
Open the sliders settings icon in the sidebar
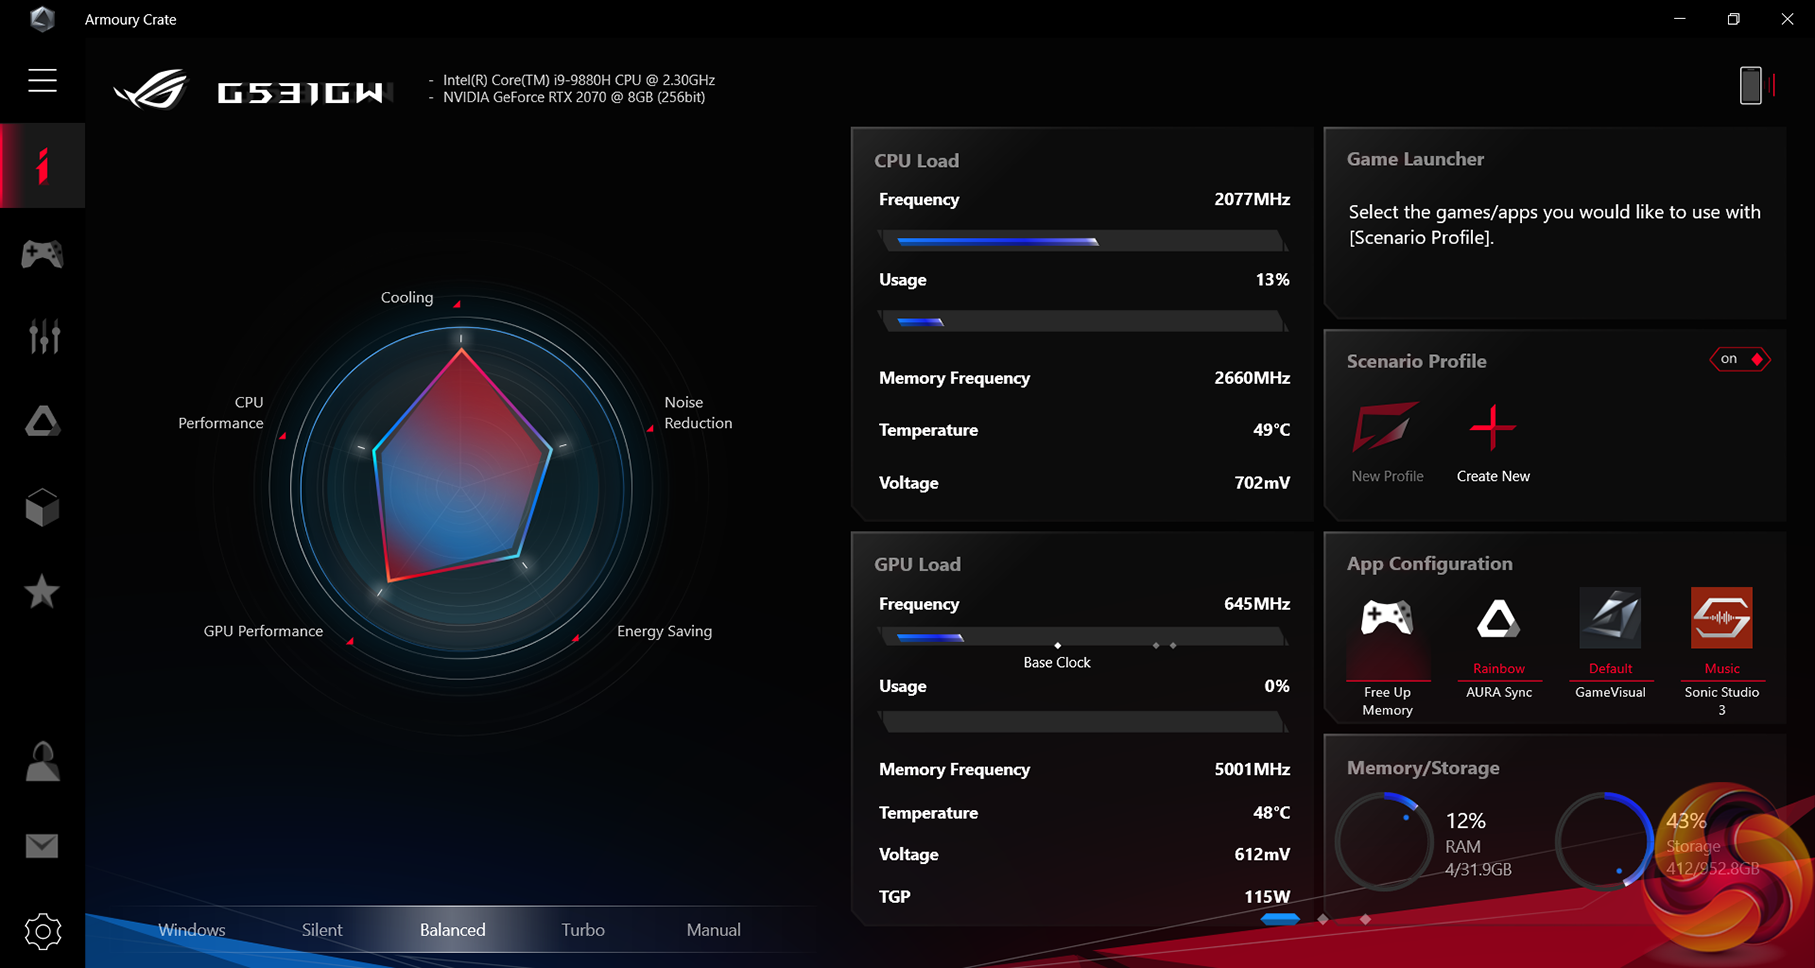[x=43, y=337]
